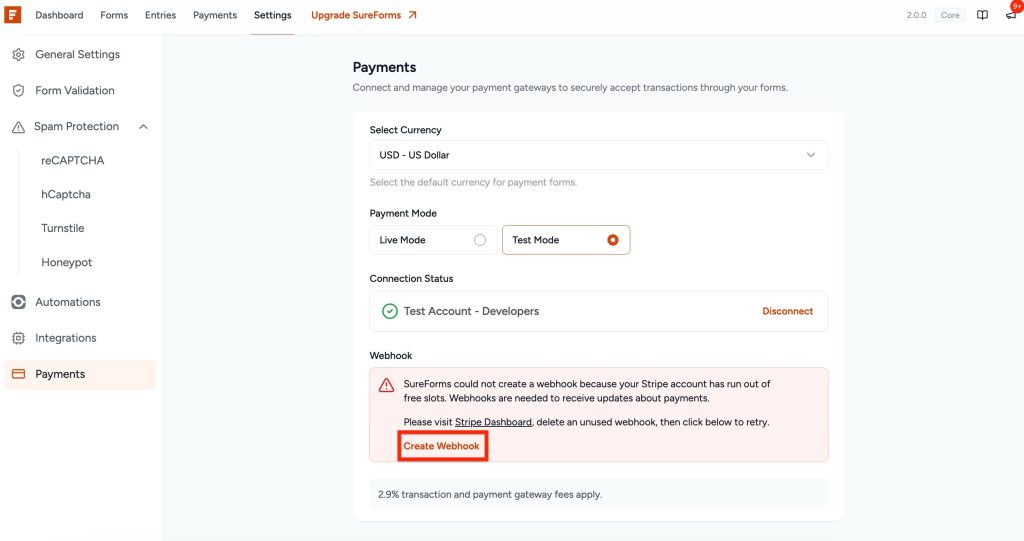Open the Stripe Dashboard link
Viewport: 1024px width, 541px height.
(x=493, y=423)
